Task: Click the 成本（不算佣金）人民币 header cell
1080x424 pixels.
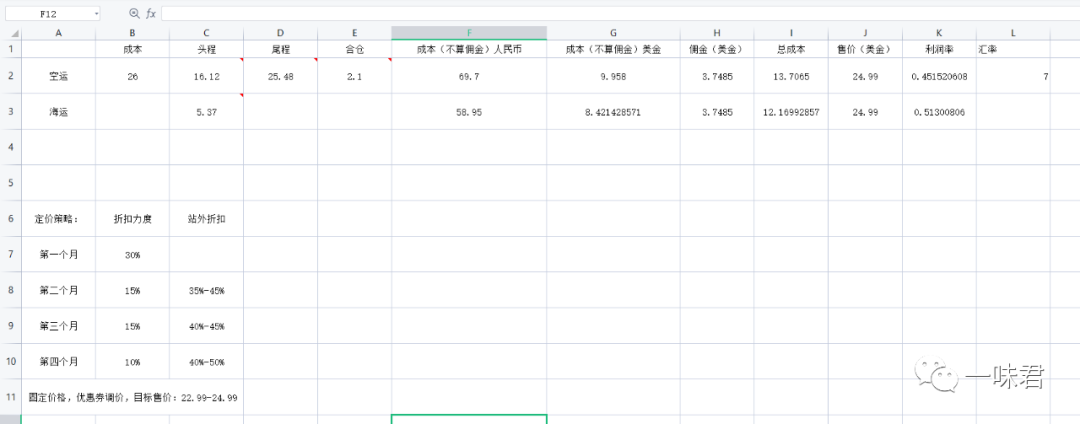Action: 469,49
